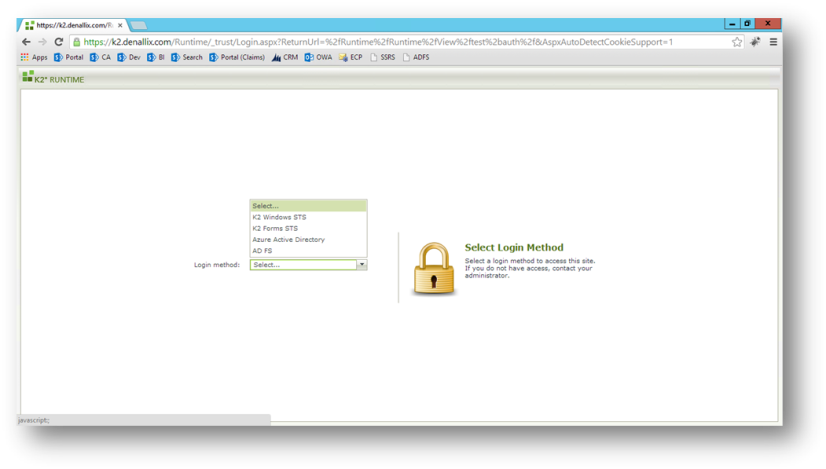Open the ADFS bookmark

point(416,57)
